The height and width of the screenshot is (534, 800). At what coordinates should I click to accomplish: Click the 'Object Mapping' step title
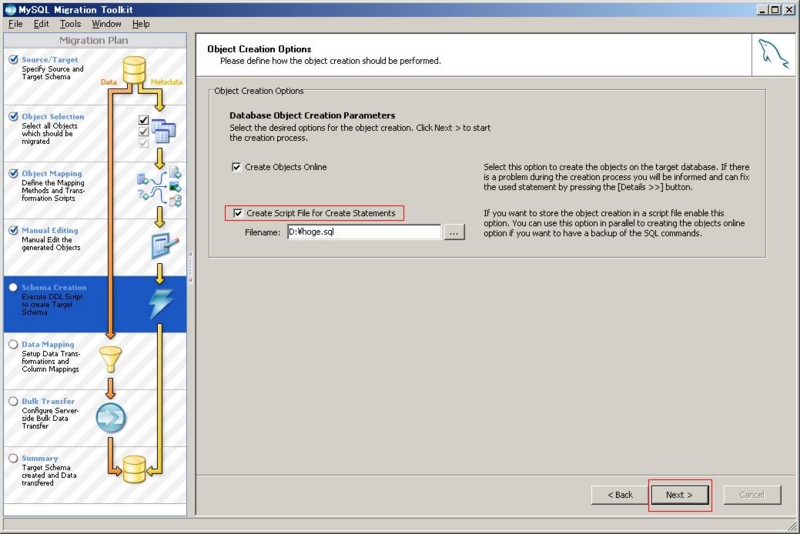pyautogui.click(x=52, y=173)
